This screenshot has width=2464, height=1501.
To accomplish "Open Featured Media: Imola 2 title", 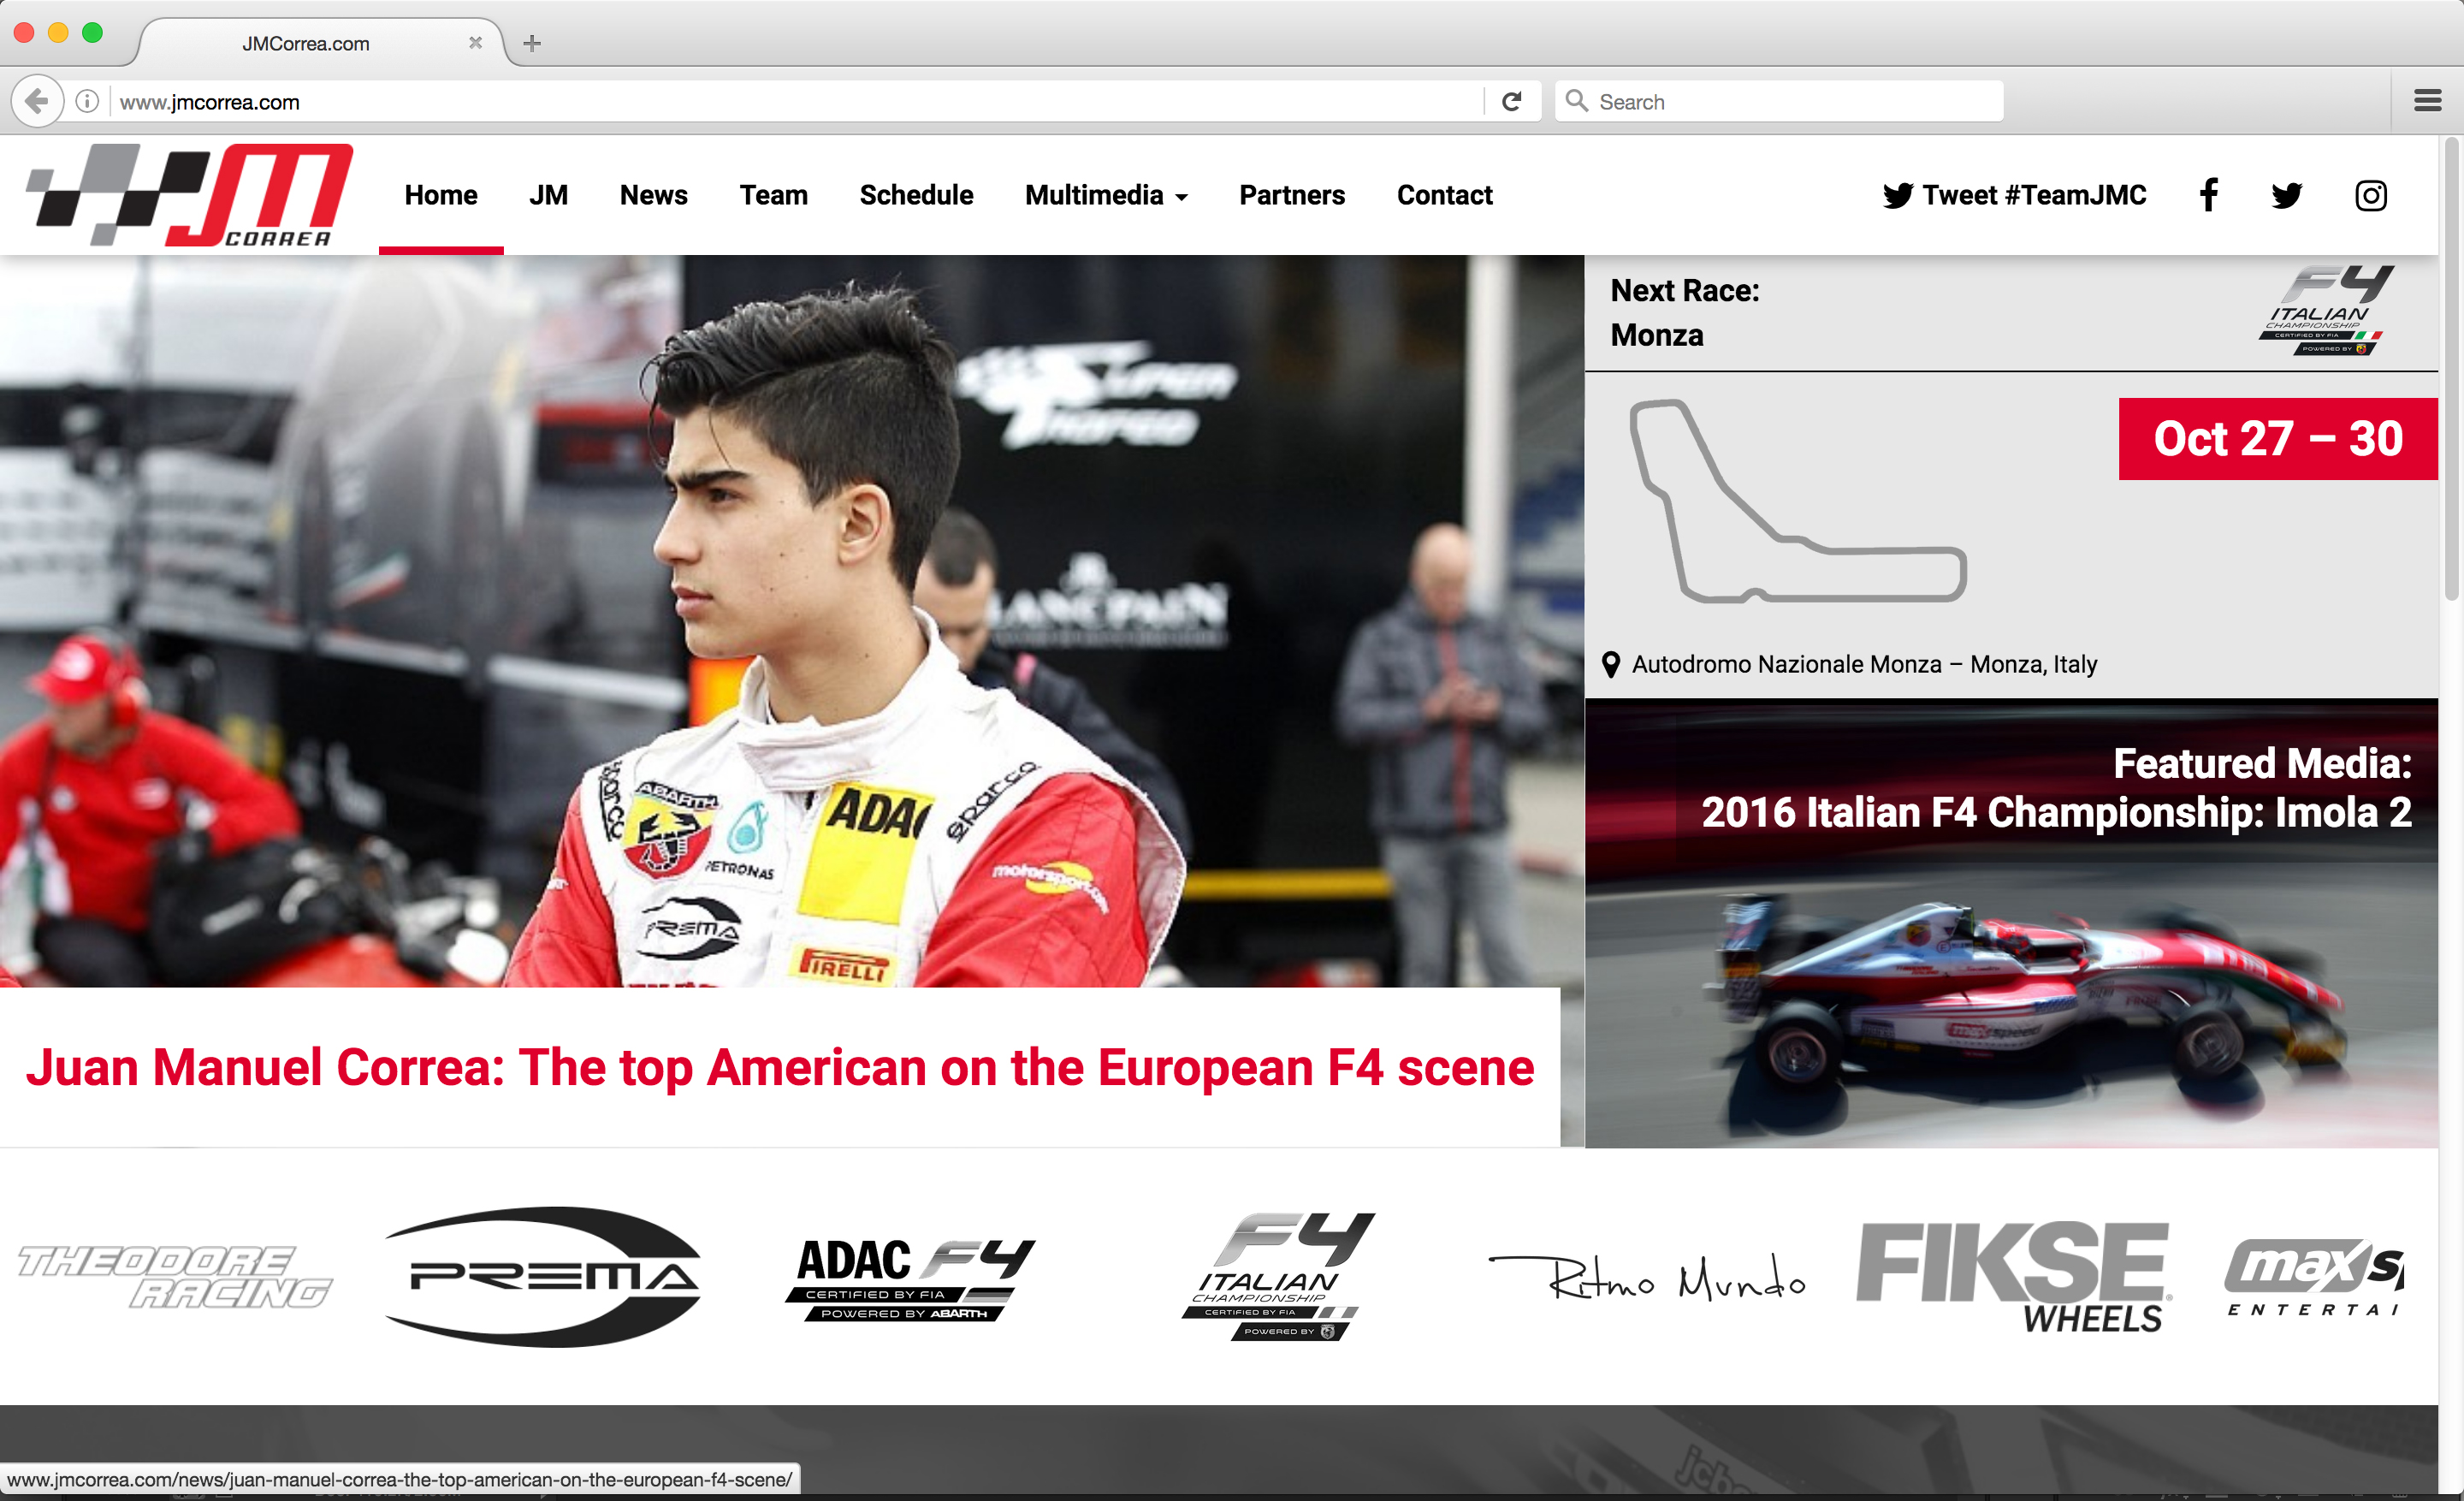I will pyautogui.click(x=2056, y=788).
